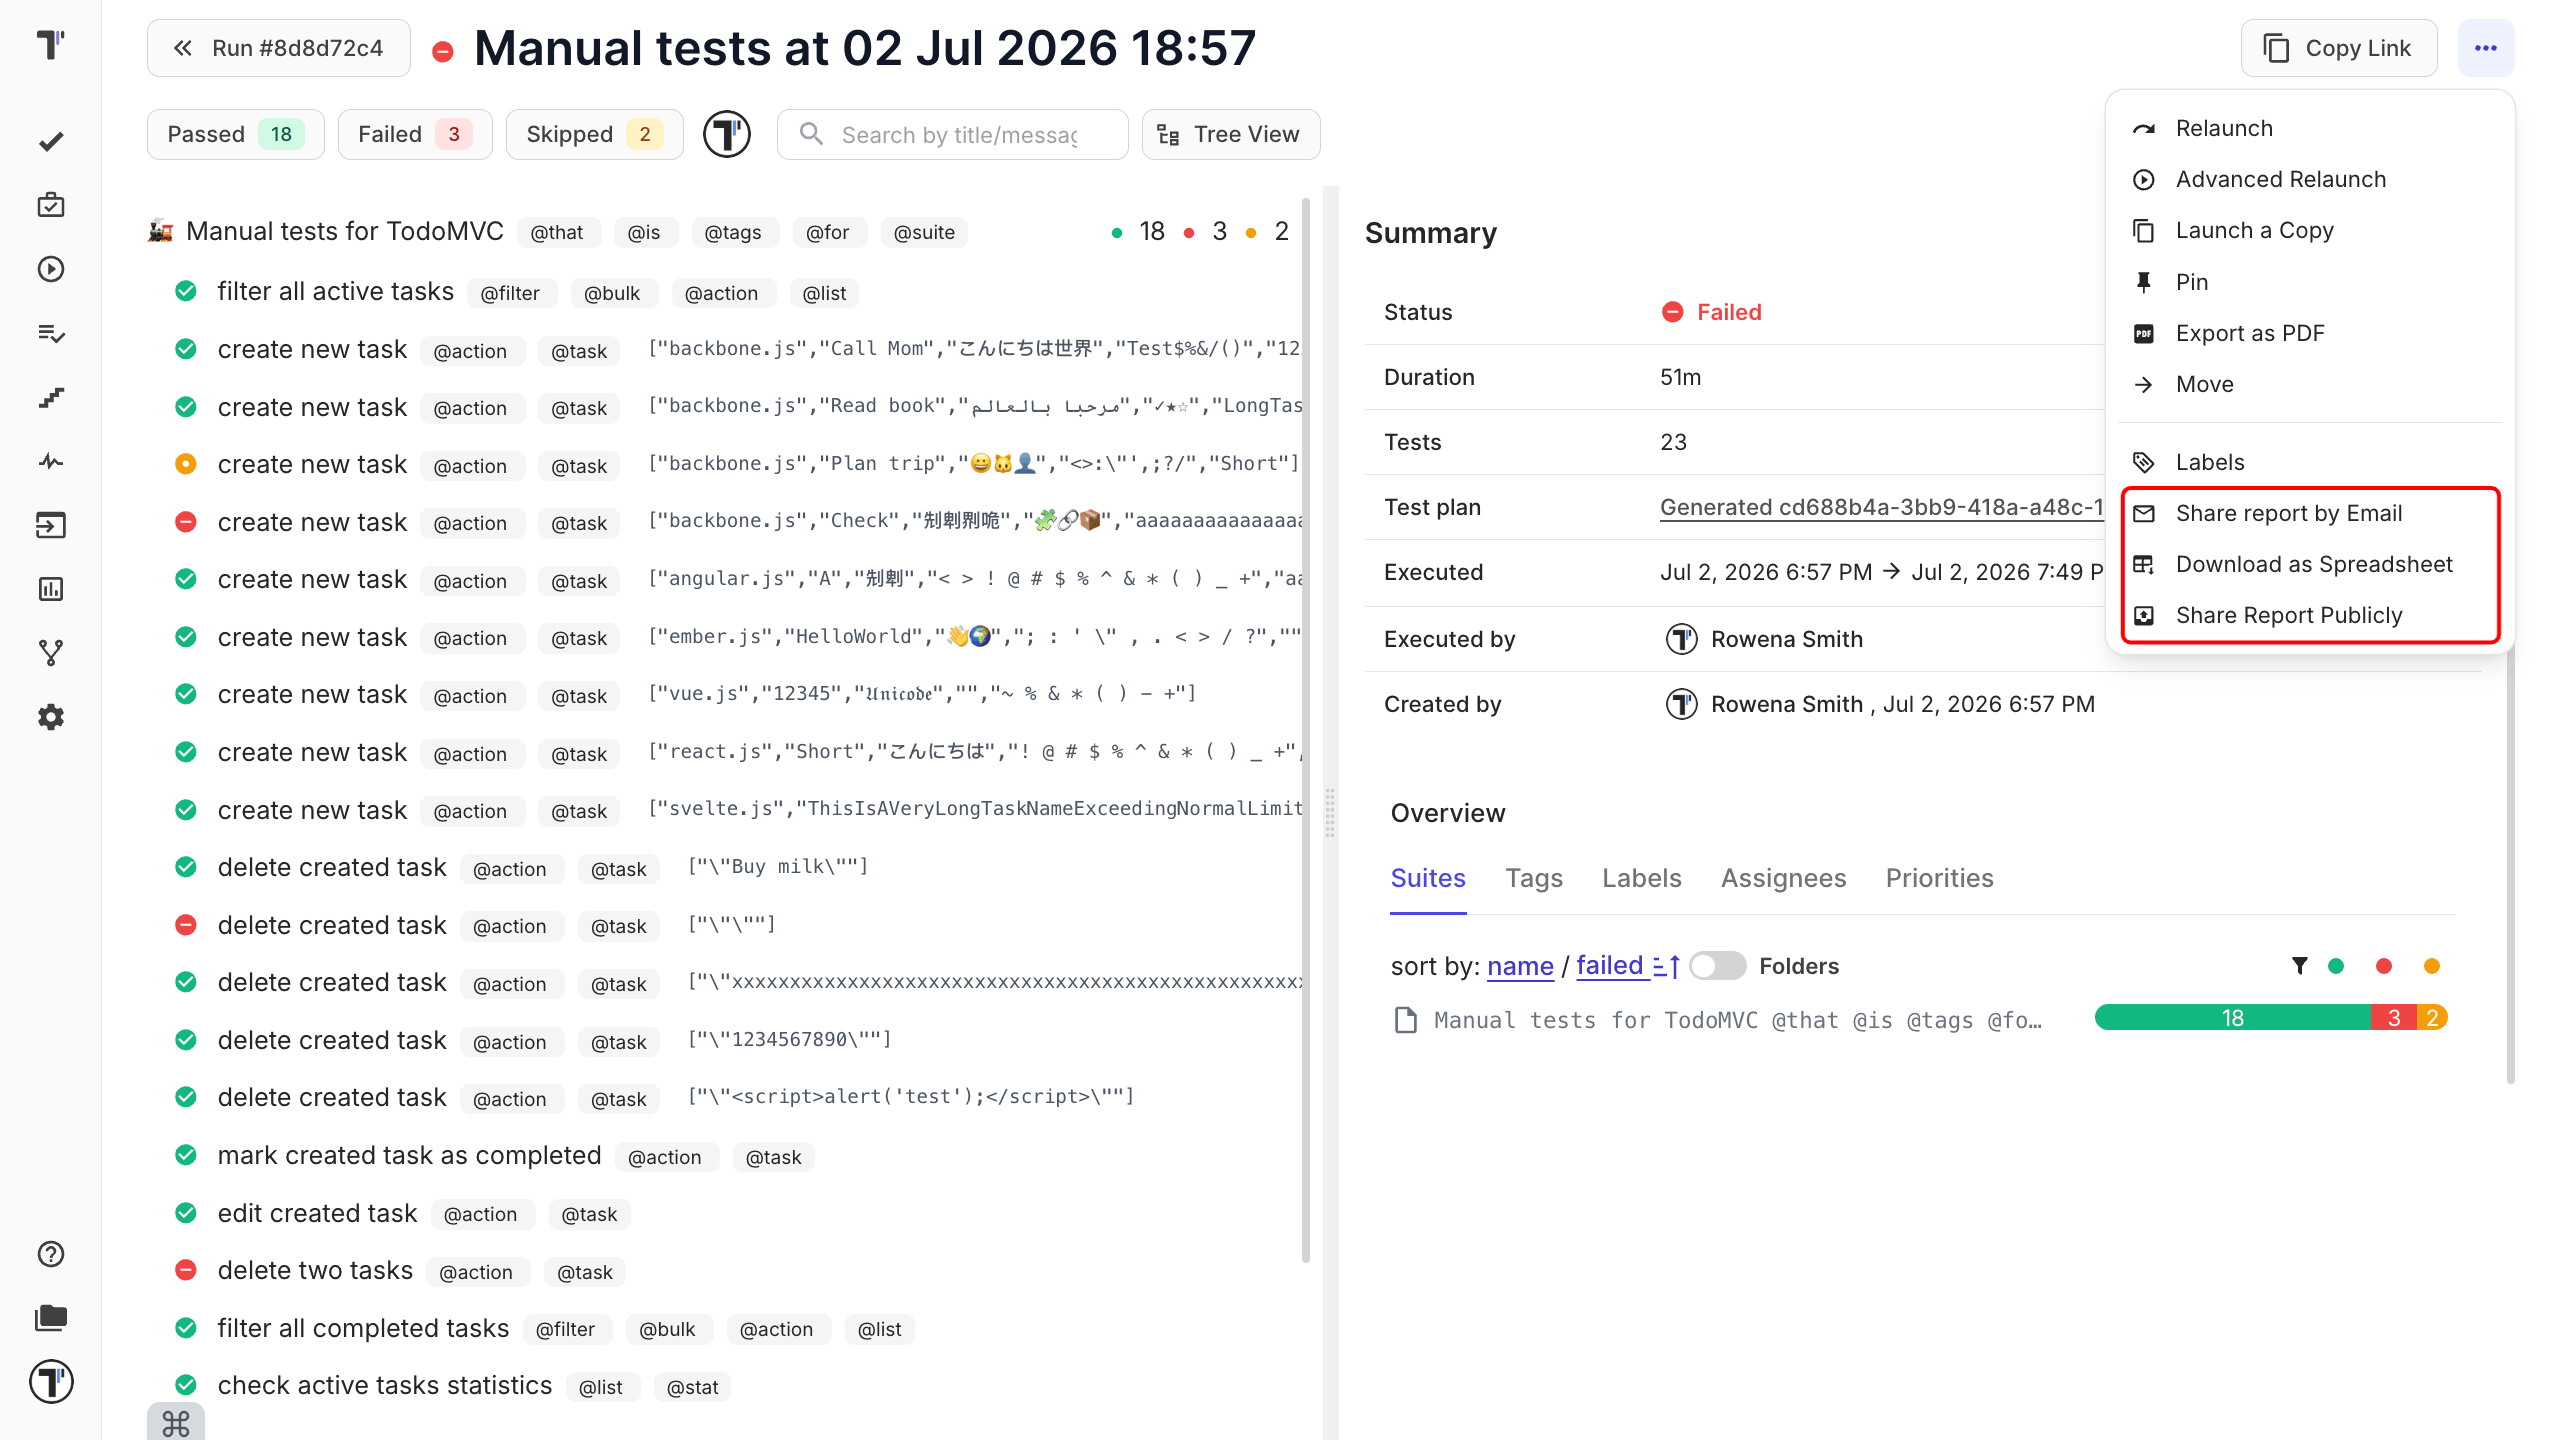Click the assignee avatar filter icon
Screen dimensions: 2560x1440
[x=727, y=134]
